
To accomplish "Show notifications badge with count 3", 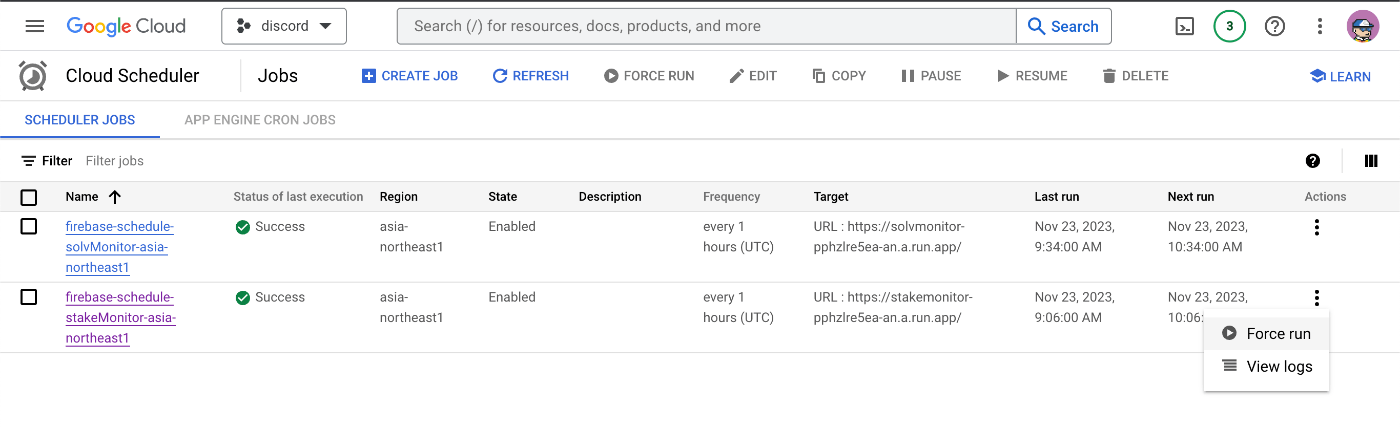I will pyautogui.click(x=1229, y=26).
